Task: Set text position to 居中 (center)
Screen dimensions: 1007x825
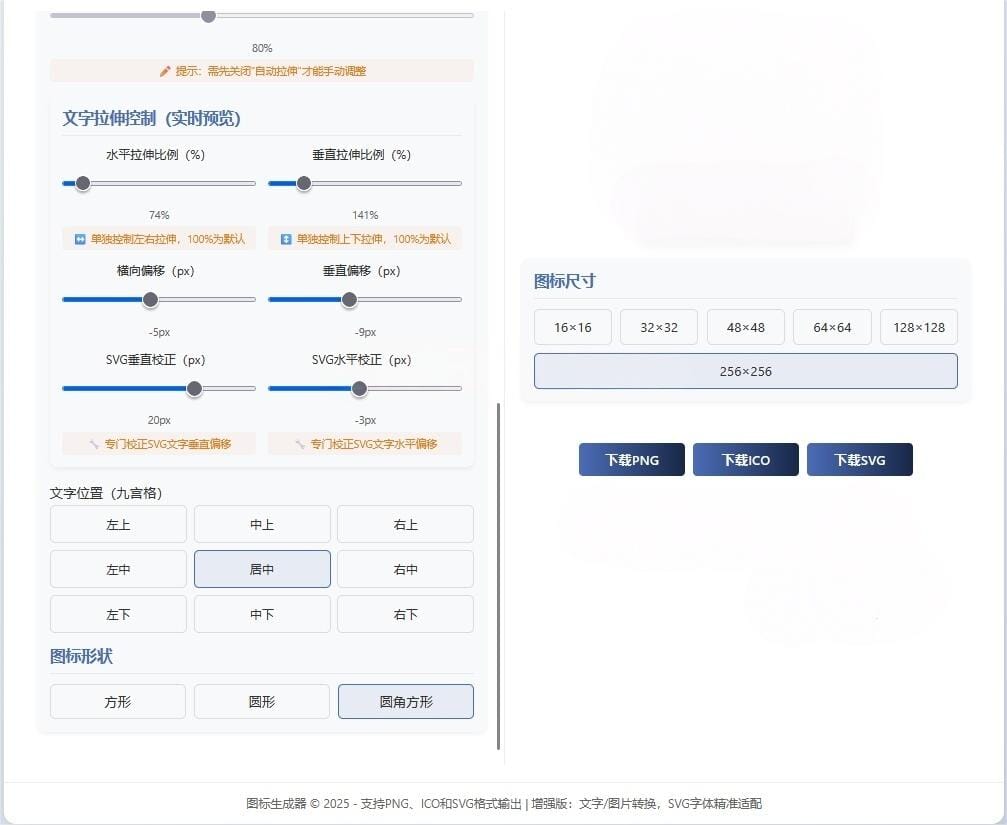Action: (261, 568)
